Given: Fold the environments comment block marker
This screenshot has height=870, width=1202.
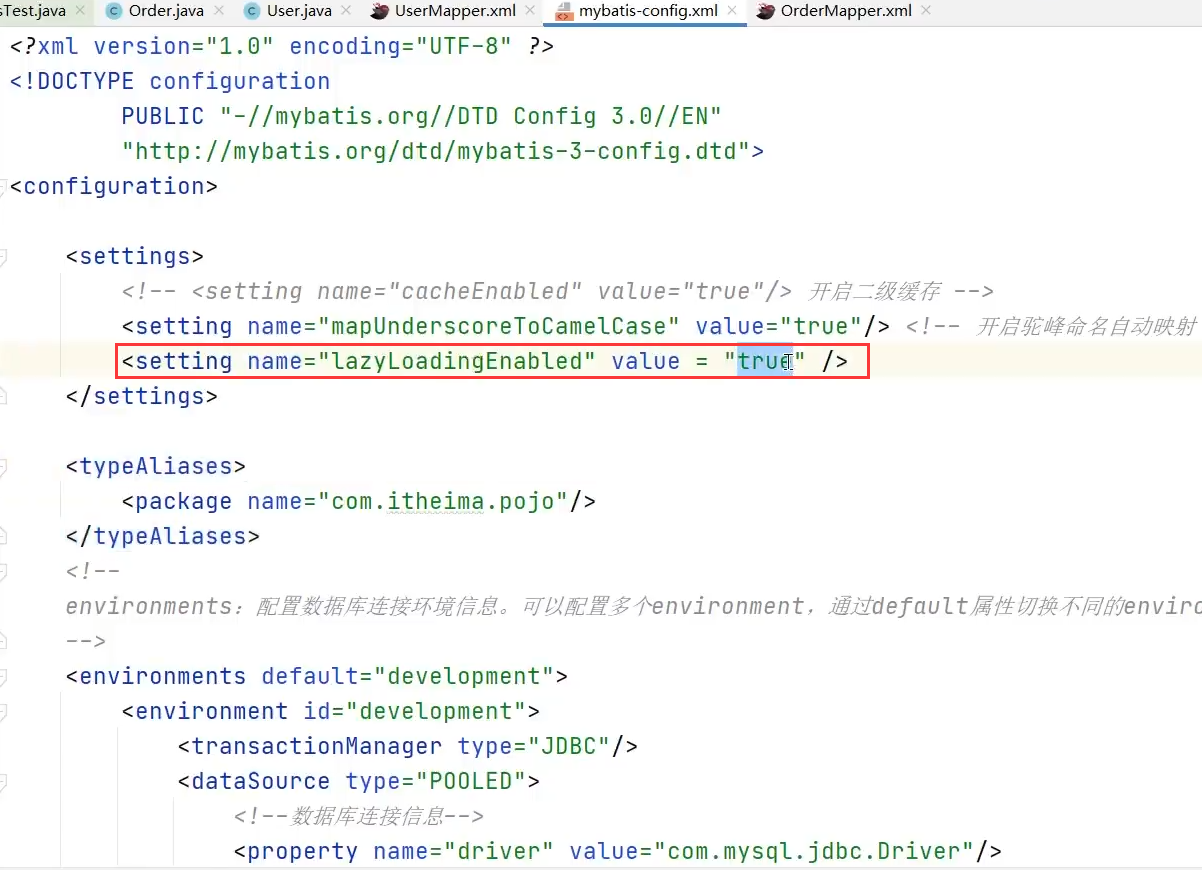Looking at the screenshot, I should click(x=3, y=571).
